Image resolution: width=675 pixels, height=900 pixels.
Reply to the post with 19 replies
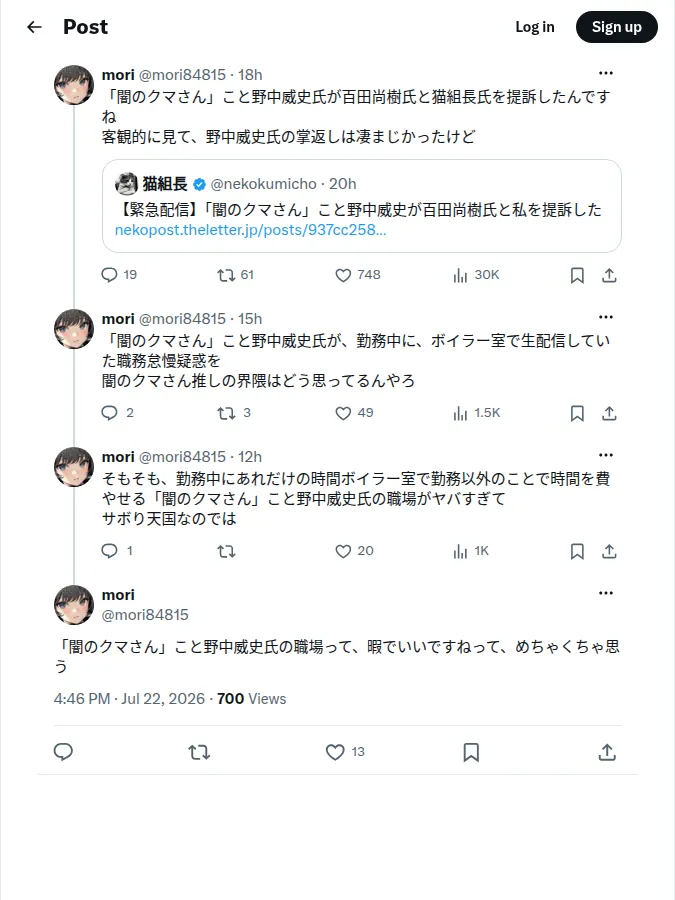[119, 275]
